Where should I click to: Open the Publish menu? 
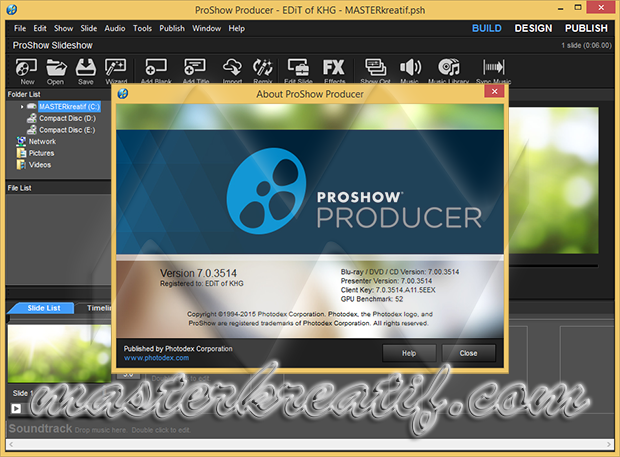click(x=172, y=28)
